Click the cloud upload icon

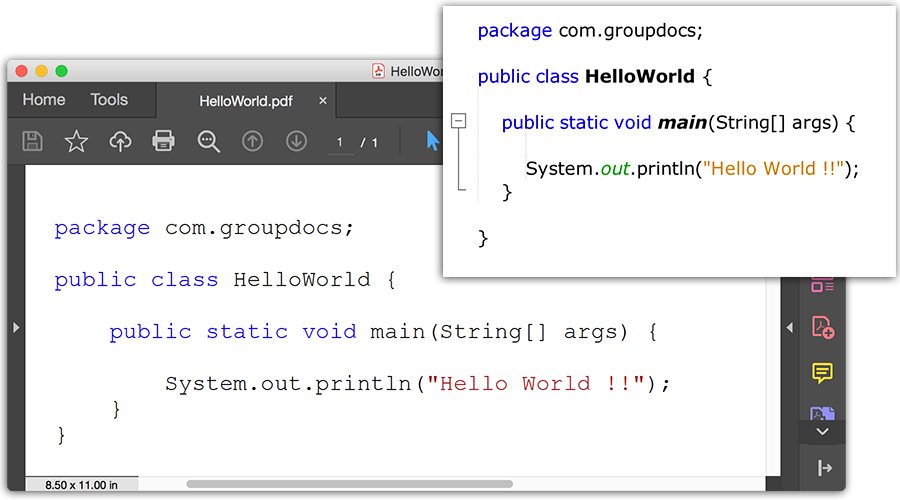120,141
